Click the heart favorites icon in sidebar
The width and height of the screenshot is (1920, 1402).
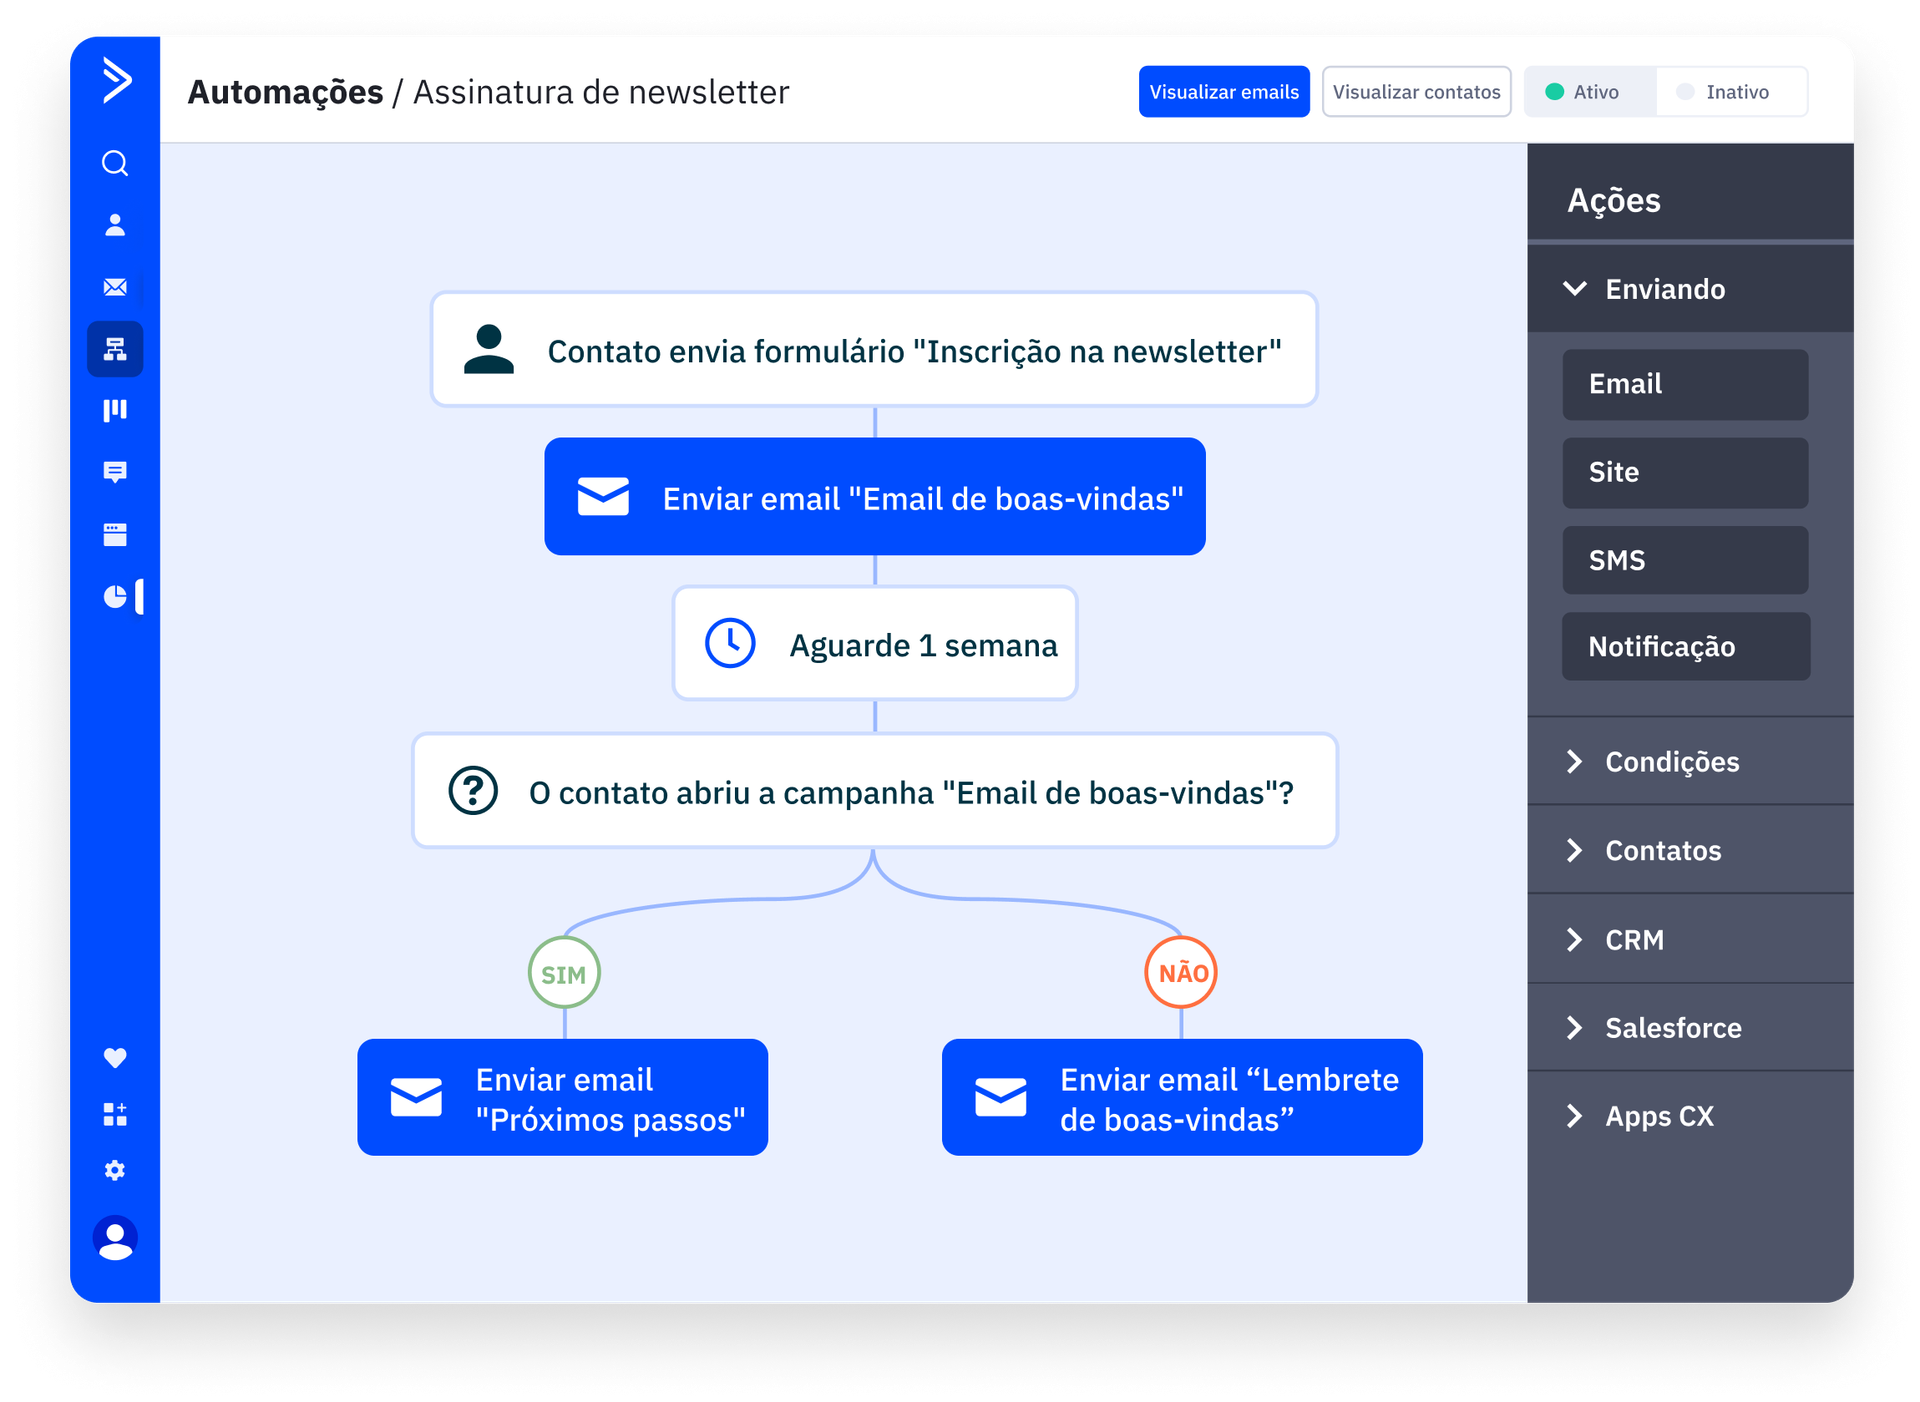115,1057
